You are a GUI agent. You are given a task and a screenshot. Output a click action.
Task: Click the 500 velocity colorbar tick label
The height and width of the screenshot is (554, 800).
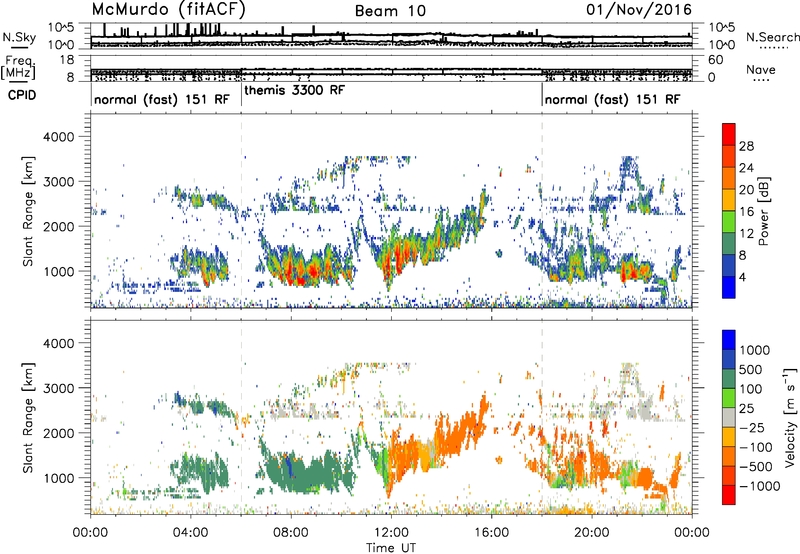[x=751, y=369]
